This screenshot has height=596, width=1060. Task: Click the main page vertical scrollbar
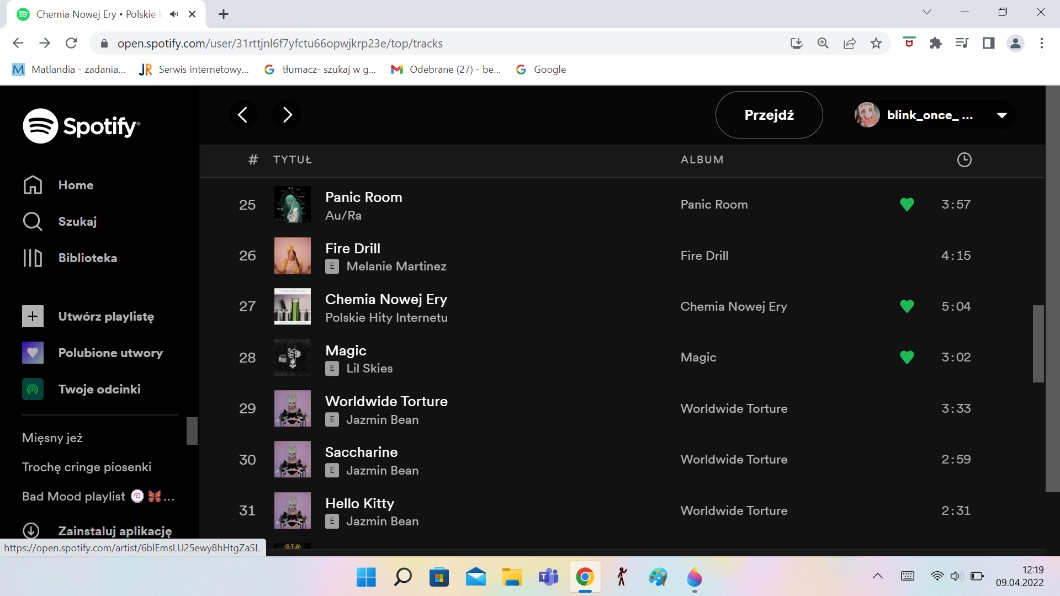(1038, 343)
